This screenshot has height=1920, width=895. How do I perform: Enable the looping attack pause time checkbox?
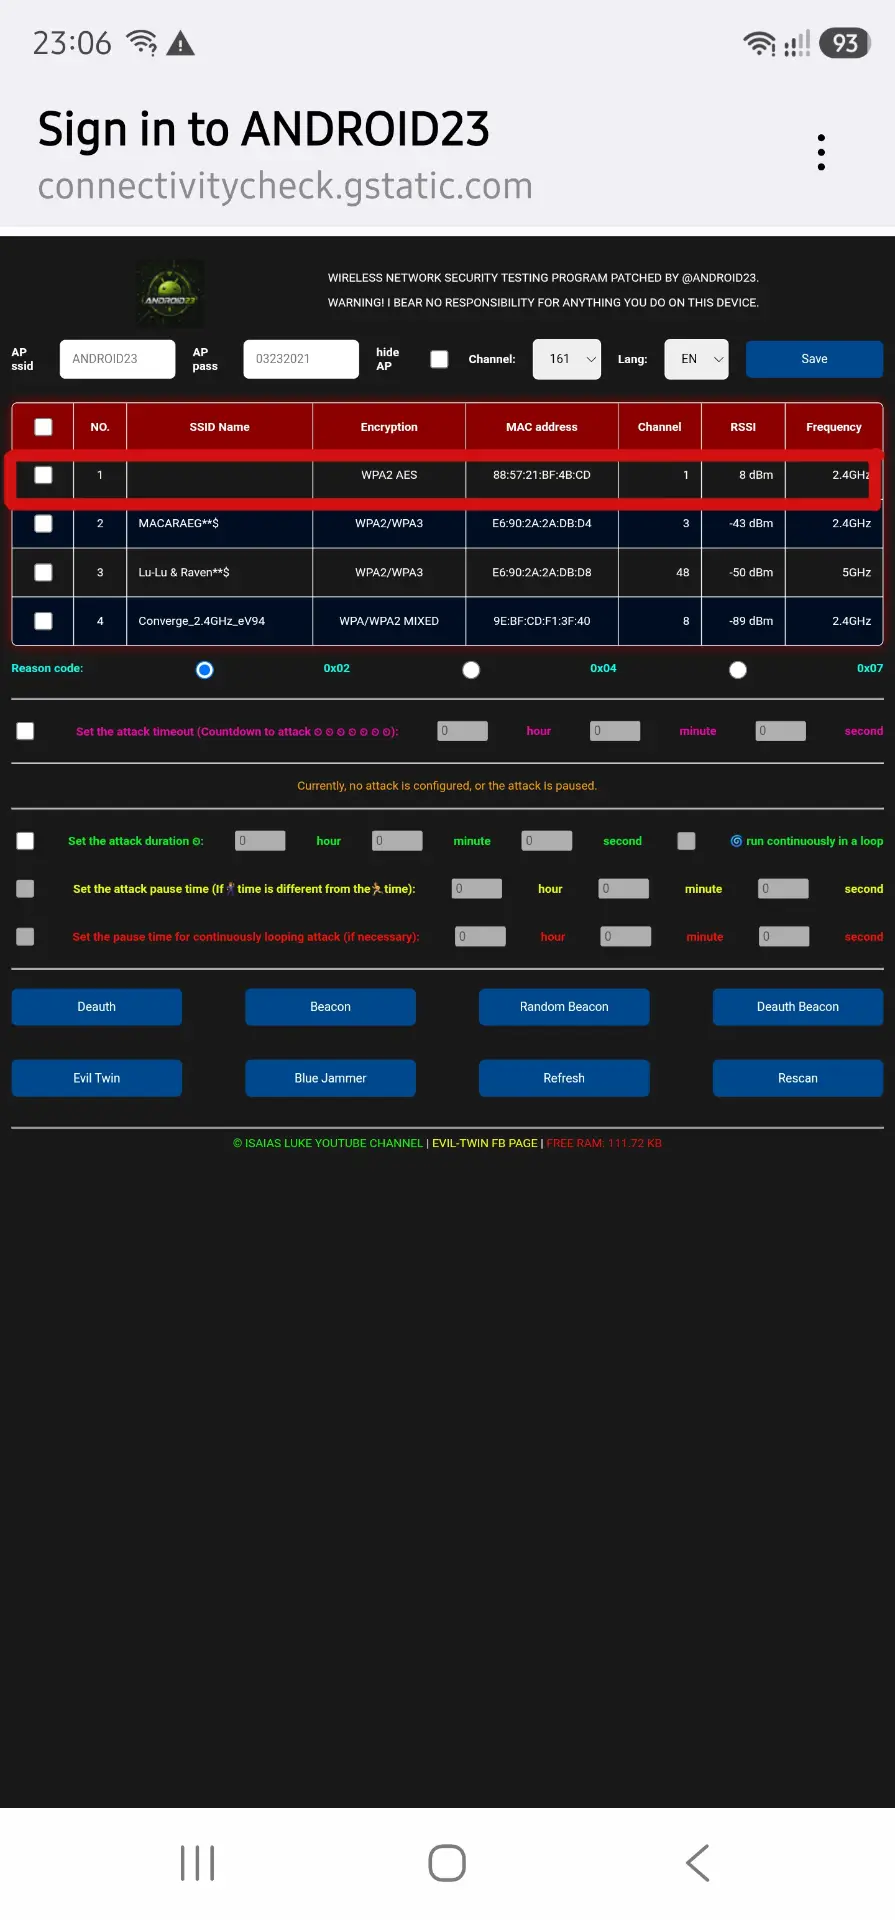(25, 937)
